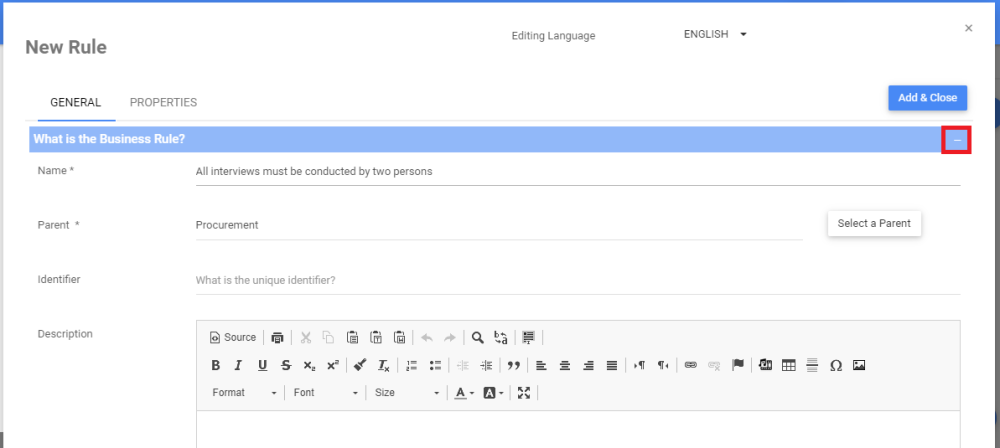
Task: Insert a bulleted list
Action: coord(436,366)
